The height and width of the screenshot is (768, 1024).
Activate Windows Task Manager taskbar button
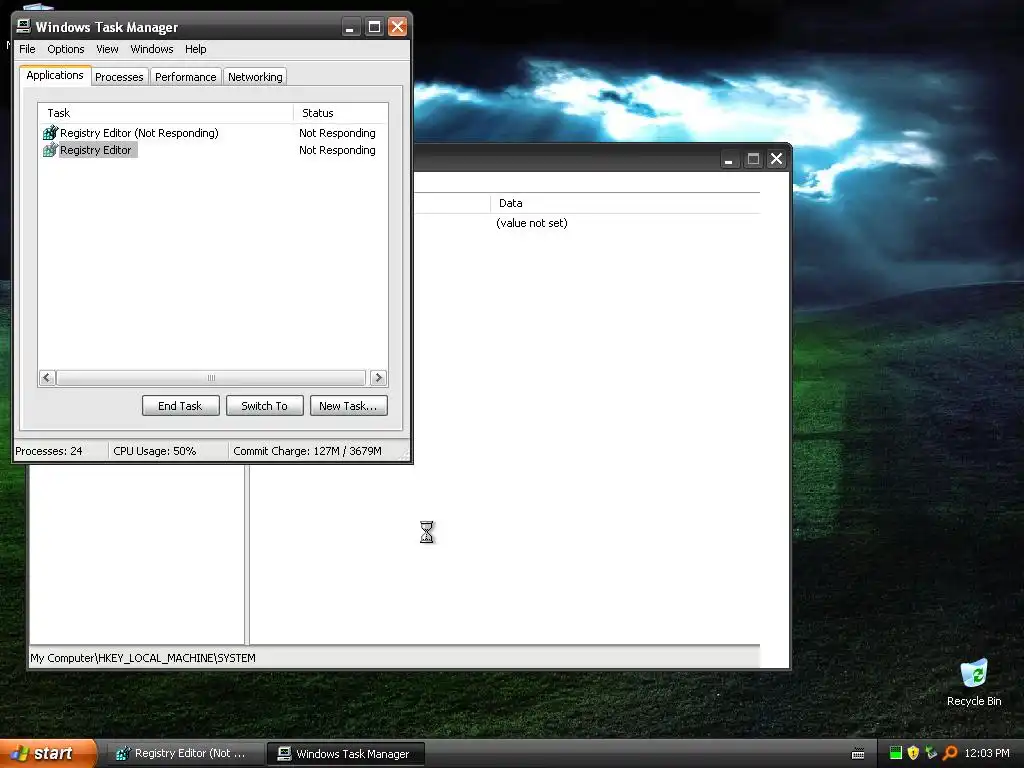click(x=345, y=754)
